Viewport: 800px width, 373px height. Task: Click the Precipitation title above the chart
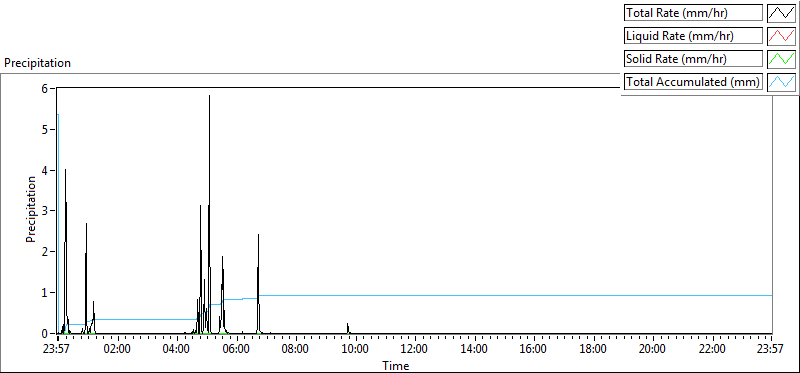[x=37, y=63]
